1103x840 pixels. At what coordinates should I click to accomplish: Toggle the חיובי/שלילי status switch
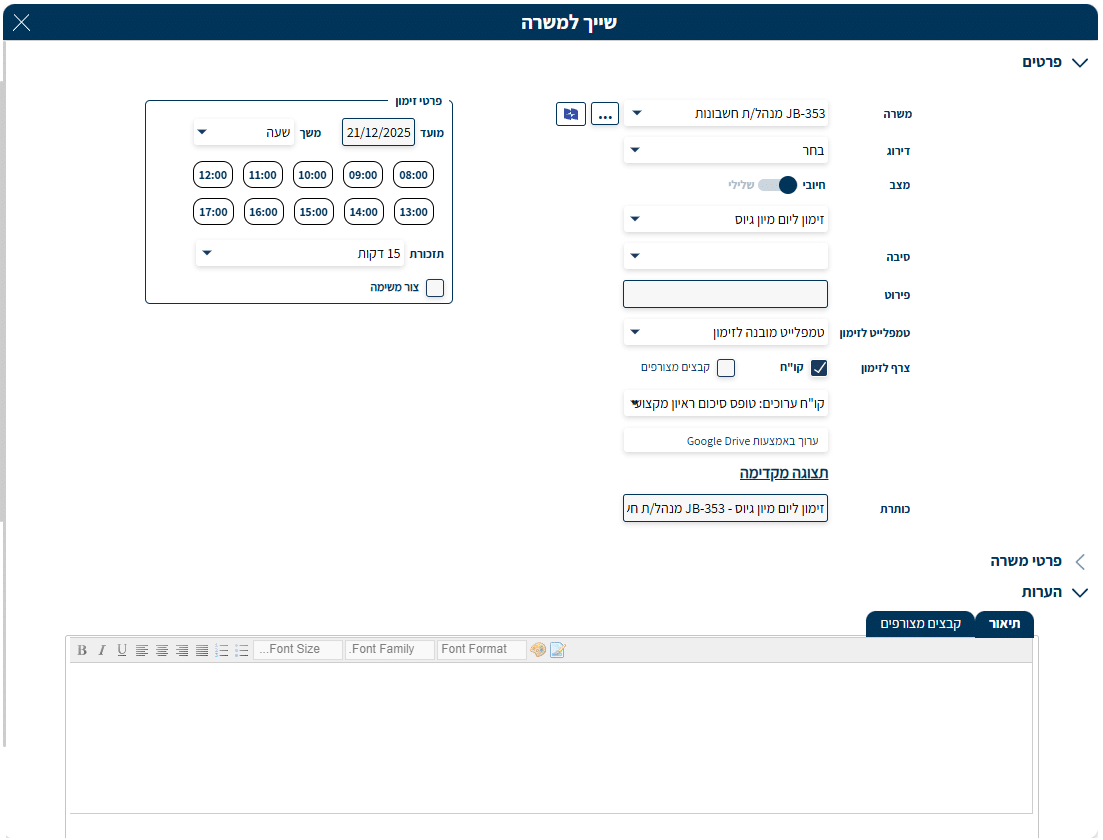pos(777,185)
